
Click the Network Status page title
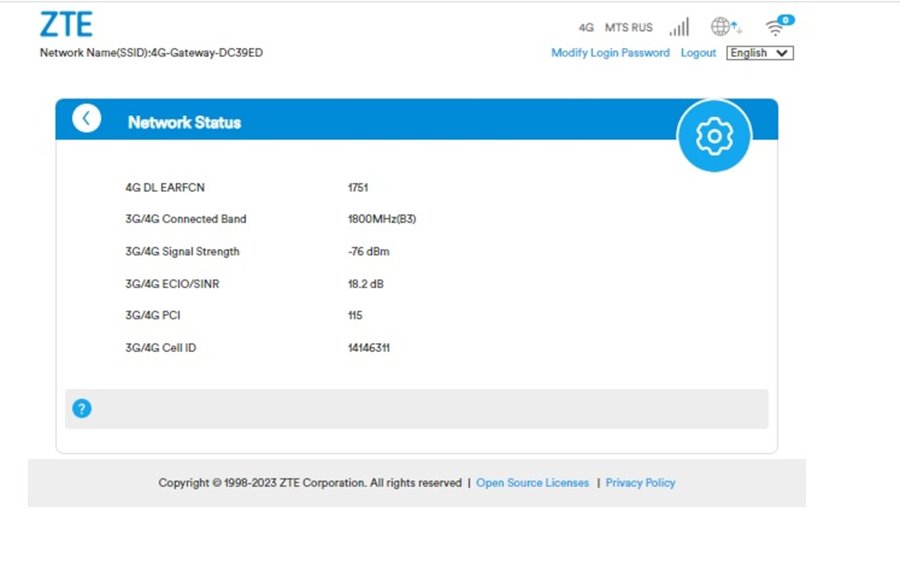(x=184, y=122)
